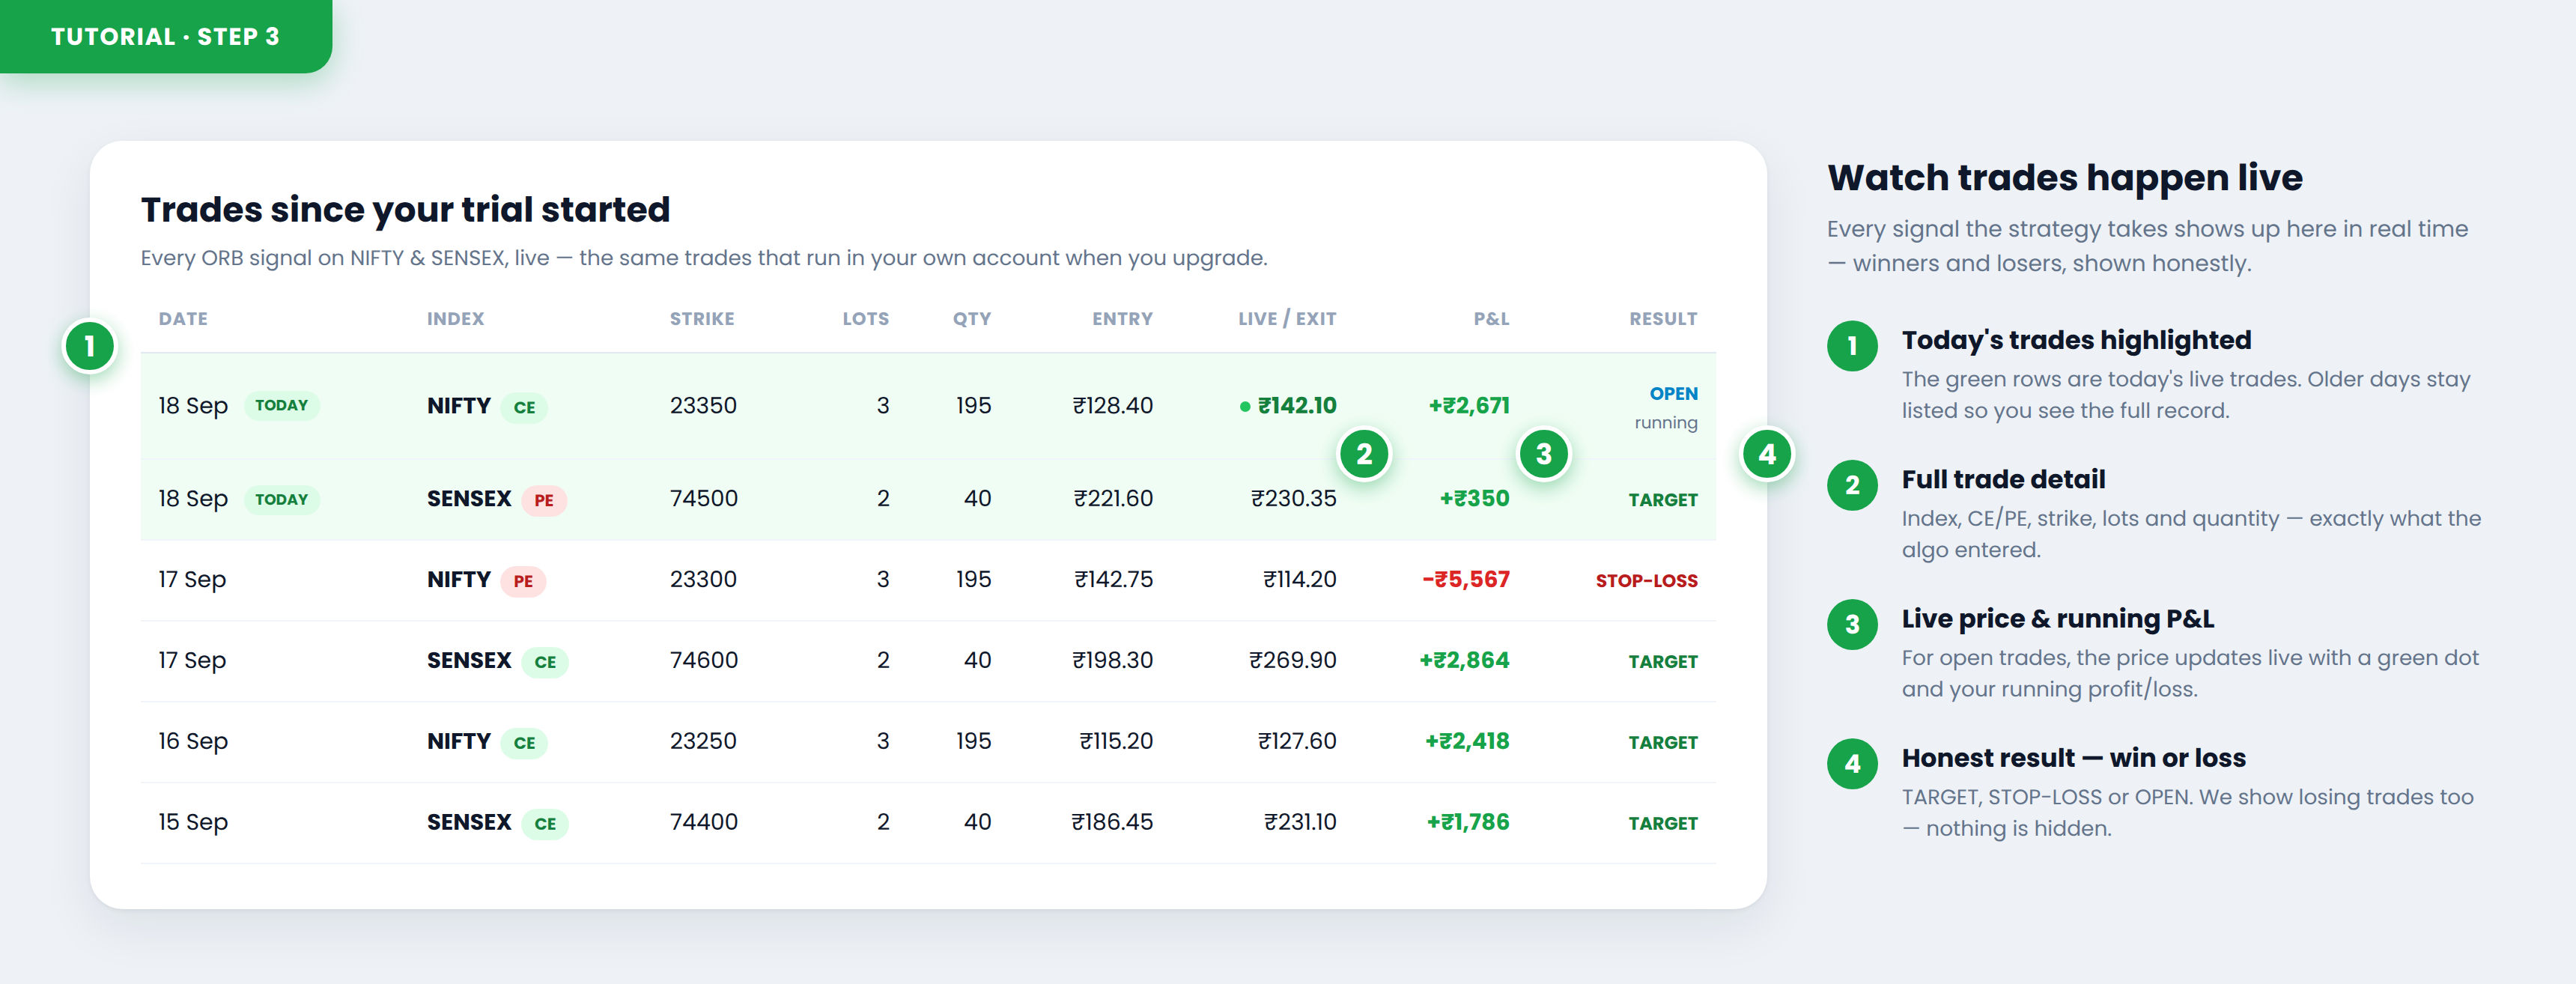Click the CE tag on the SENSEX 74400 row
Image resolution: width=2576 pixels, height=984 pixels.
pos(545,824)
